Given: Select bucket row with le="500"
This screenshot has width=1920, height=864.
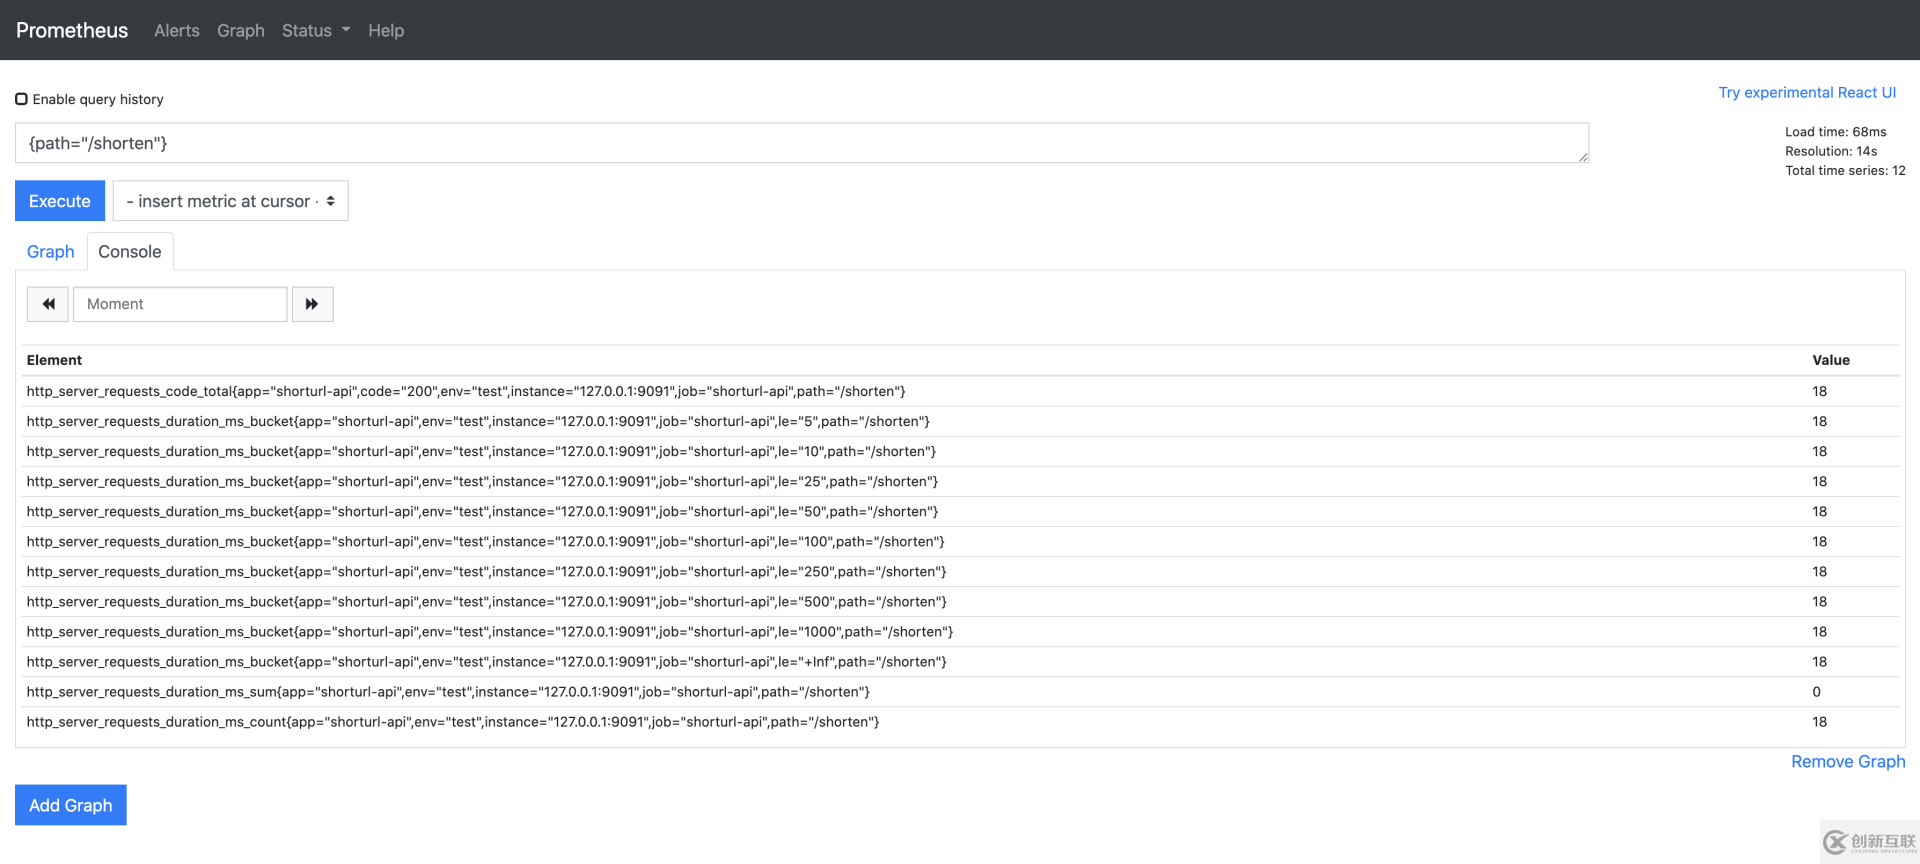Looking at the screenshot, I should 960,602.
